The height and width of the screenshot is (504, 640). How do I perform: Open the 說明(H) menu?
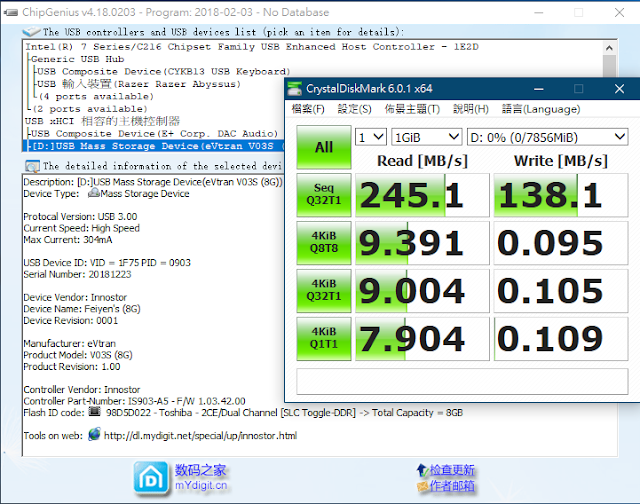pyautogui.click(x=471, y=109)
